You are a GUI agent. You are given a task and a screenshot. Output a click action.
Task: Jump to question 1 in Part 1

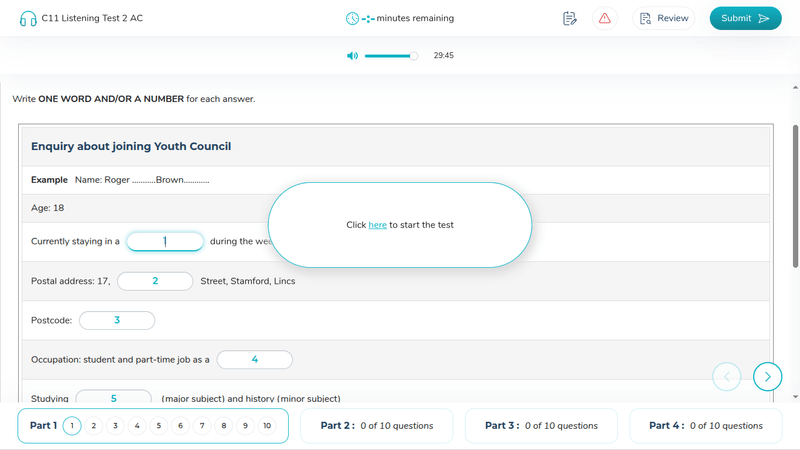point(72,426)
